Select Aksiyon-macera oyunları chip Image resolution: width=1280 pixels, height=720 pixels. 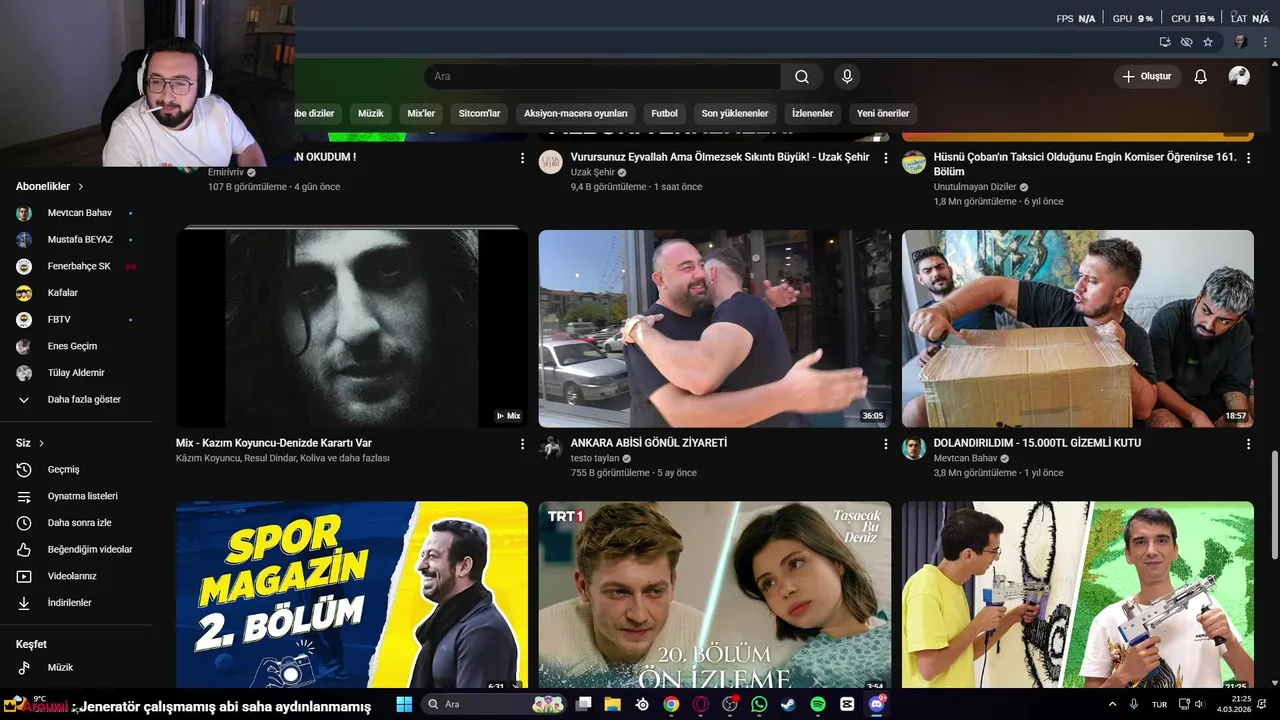(576, 113)
